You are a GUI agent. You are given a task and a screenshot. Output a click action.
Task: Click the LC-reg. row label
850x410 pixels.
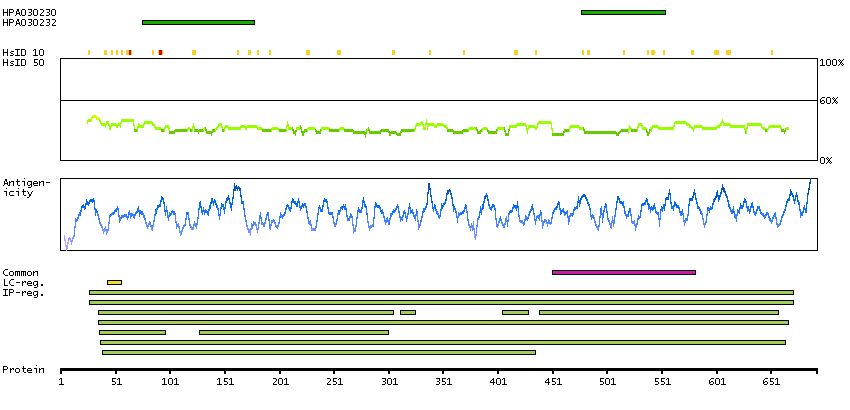tap(23, 282)
